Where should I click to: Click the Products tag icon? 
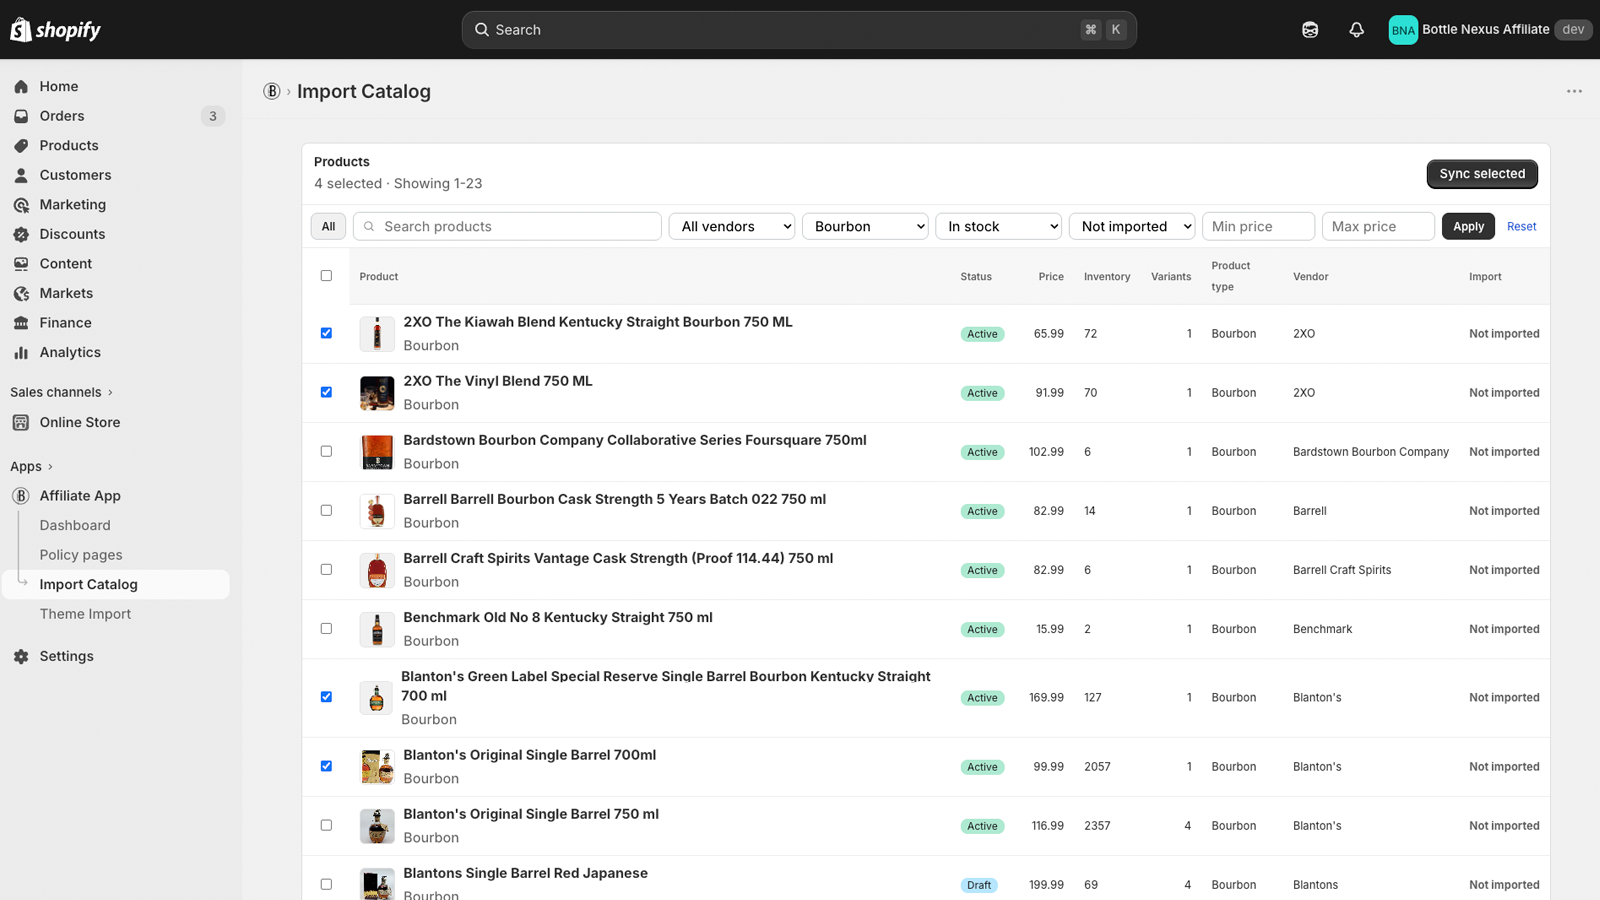tap(21, 146)
